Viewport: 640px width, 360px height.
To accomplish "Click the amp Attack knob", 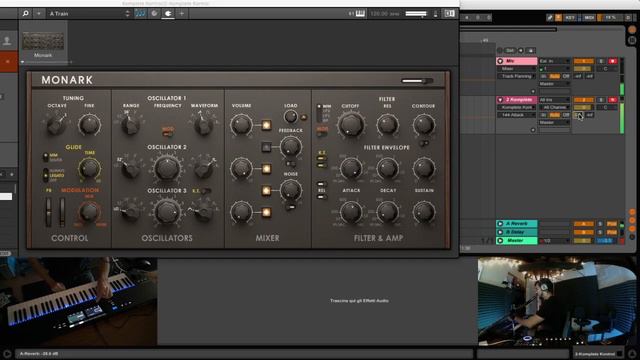I will [351, 212].
